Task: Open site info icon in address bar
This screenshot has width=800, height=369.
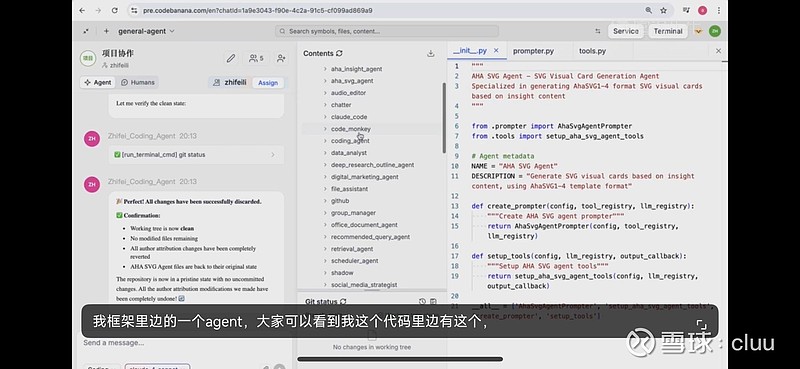Action: [x=134, y=10]
